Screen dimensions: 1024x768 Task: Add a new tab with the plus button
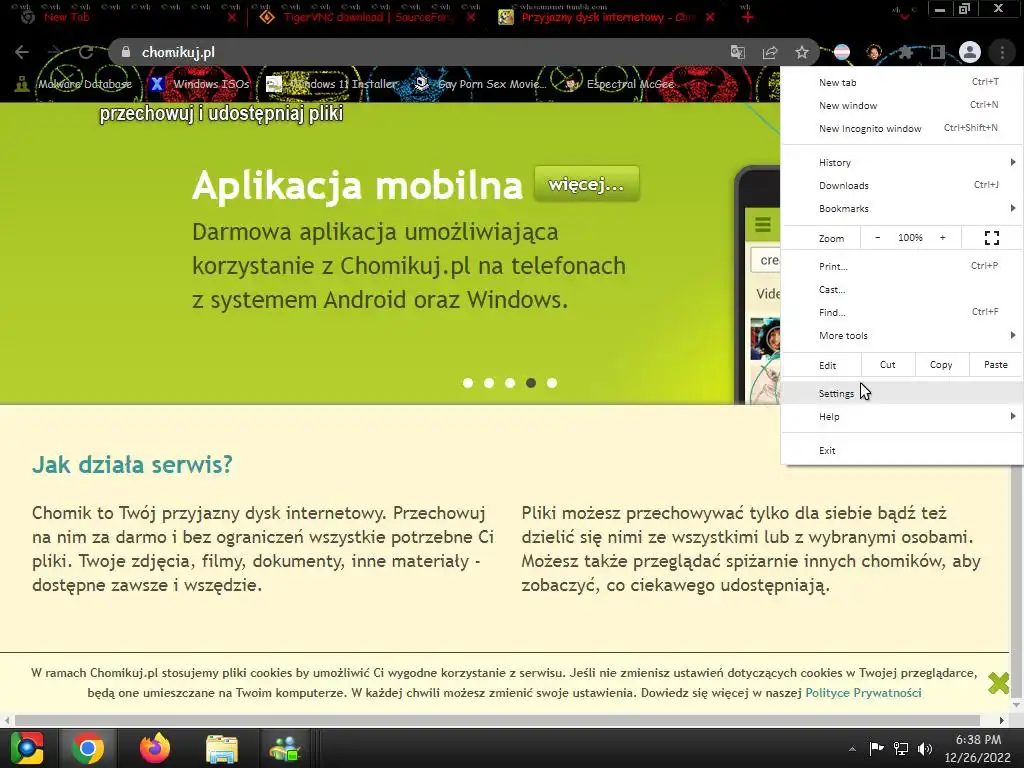pos(748,17)
